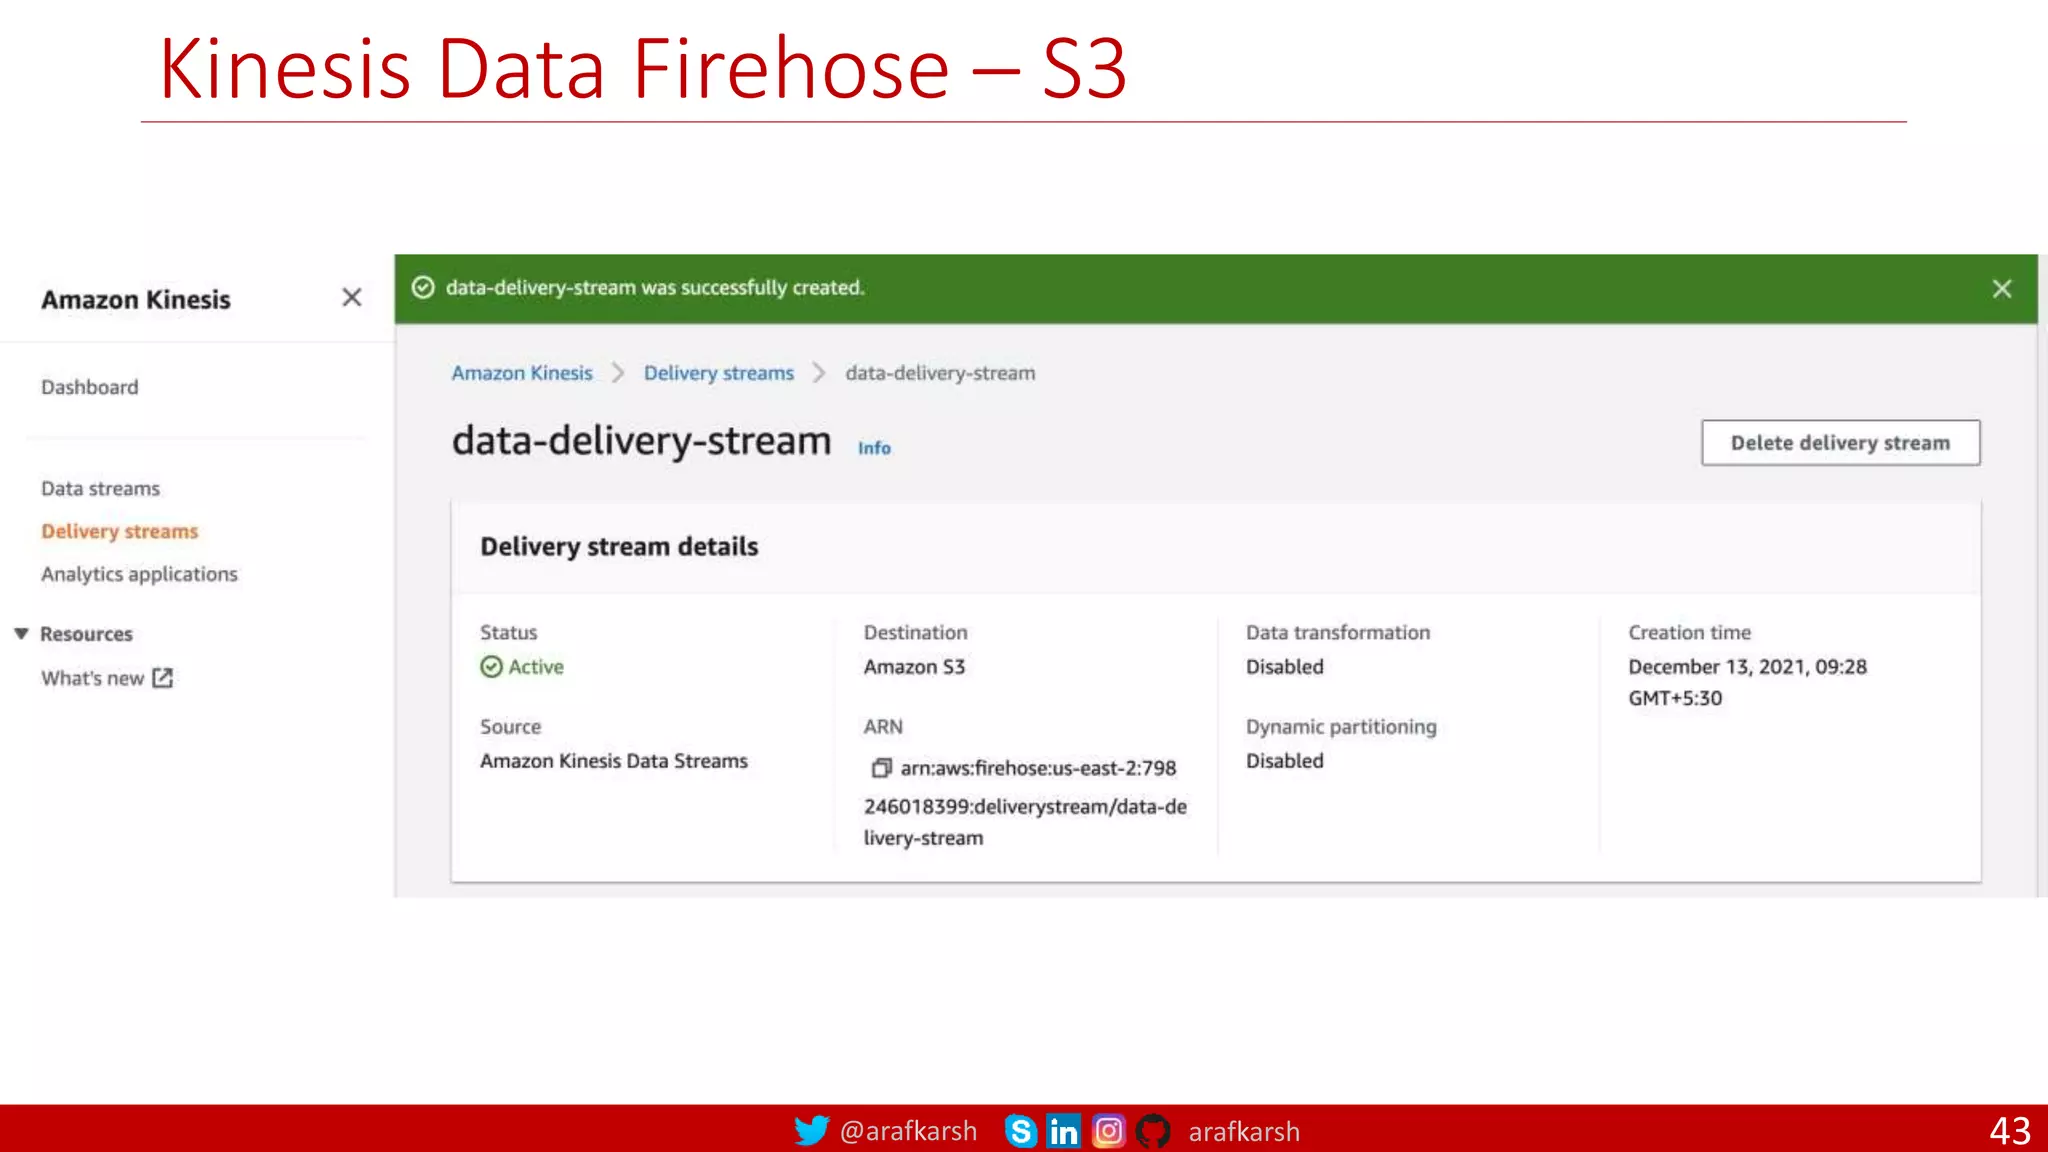Click the Delete delivery stream button

[1840, 443]
